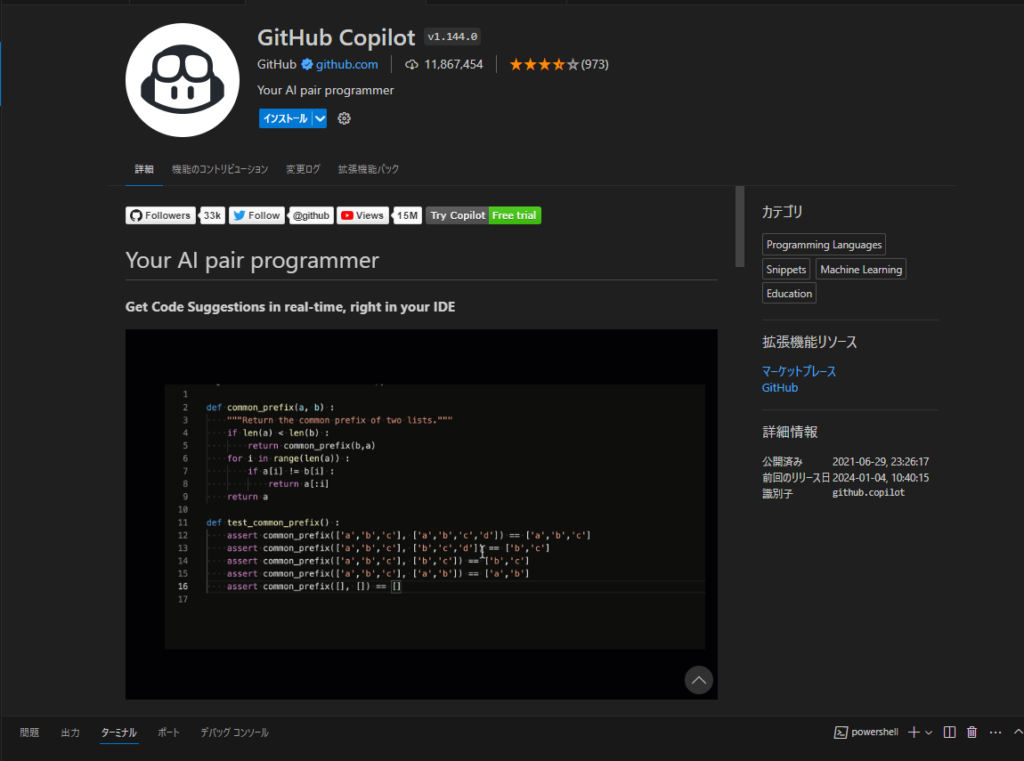1024x761 pixels.
Task: Click the GitHub Followers badge
Action: tap(161, 216)
